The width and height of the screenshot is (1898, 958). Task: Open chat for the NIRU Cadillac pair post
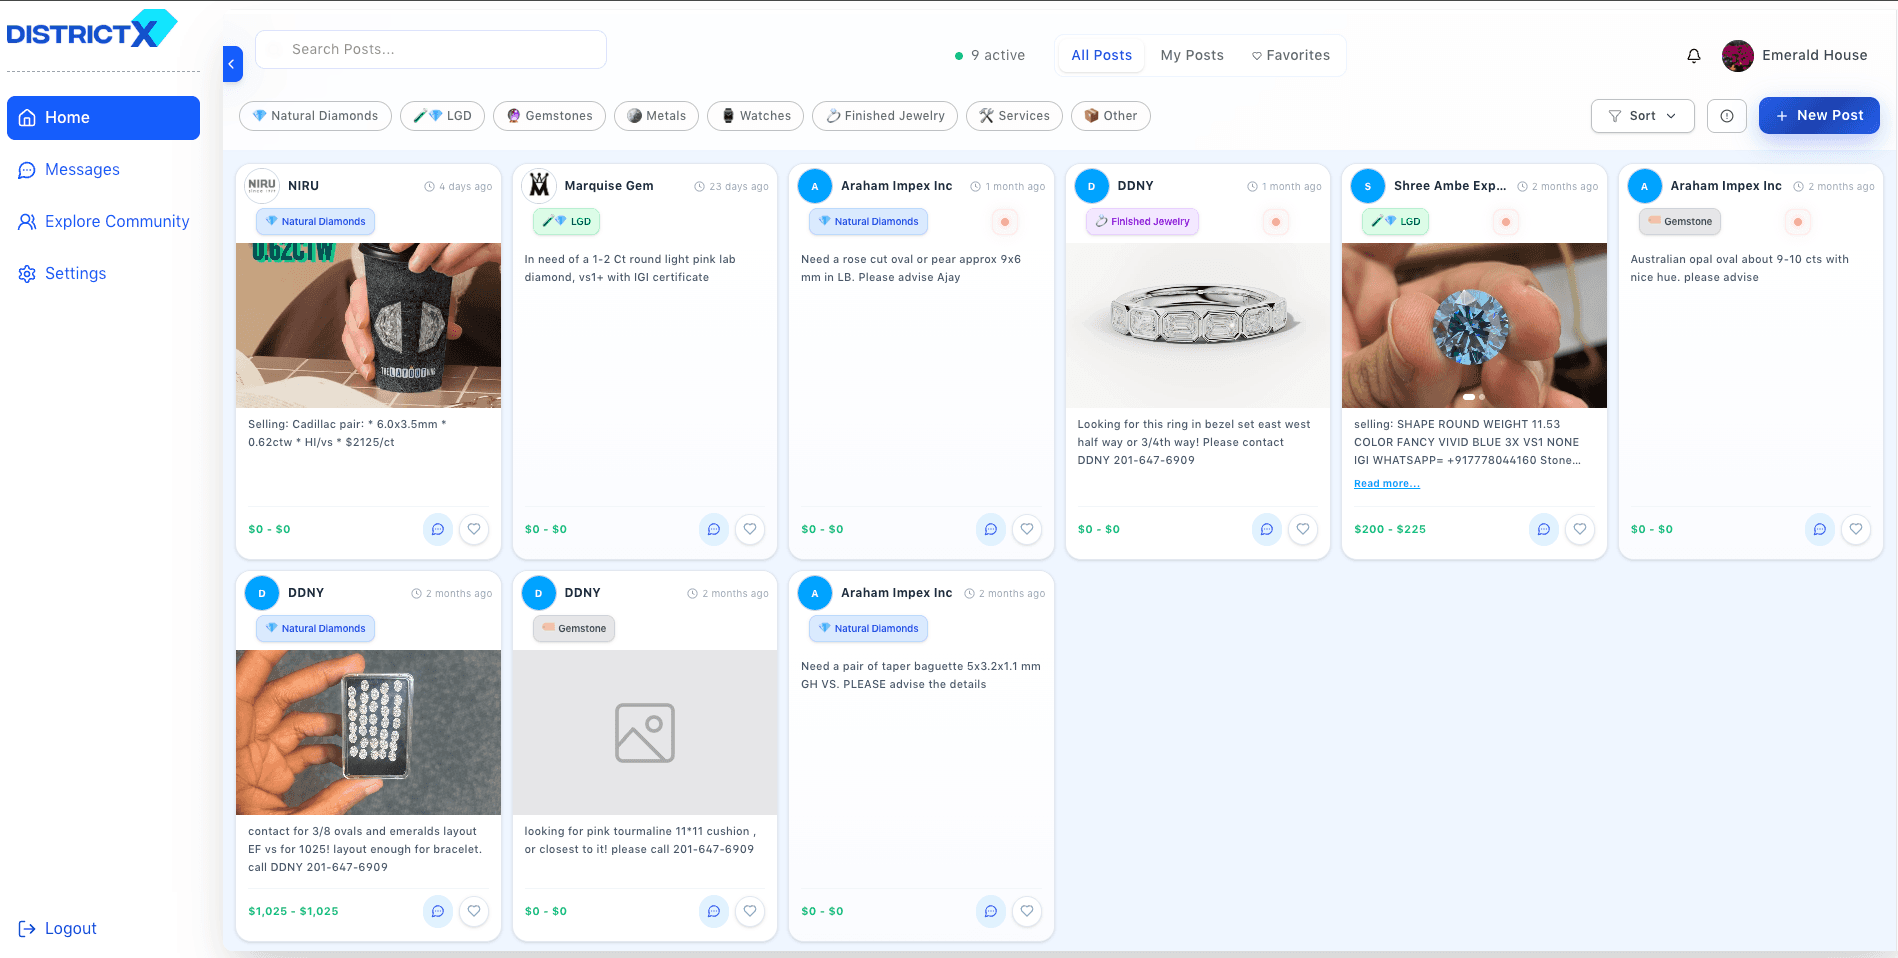pos(438,529)
